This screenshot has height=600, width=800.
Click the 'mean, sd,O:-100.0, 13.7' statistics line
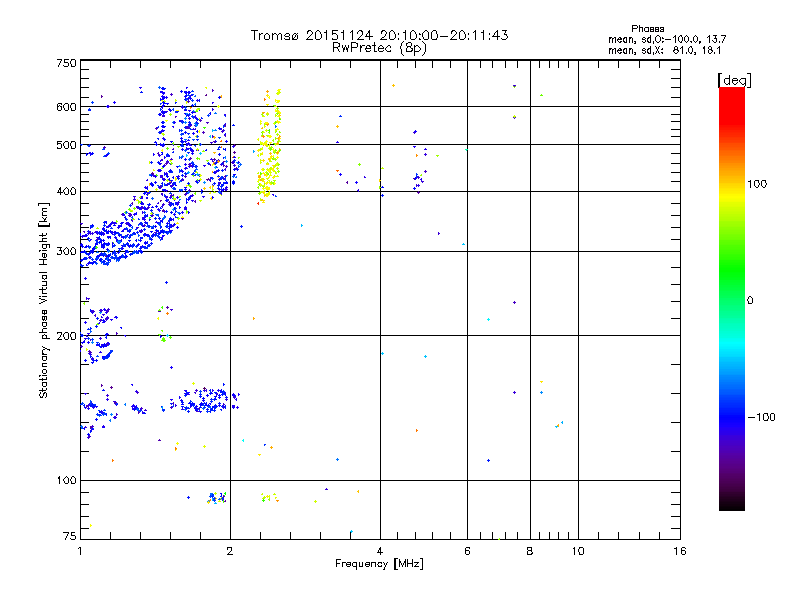[667, 39]
